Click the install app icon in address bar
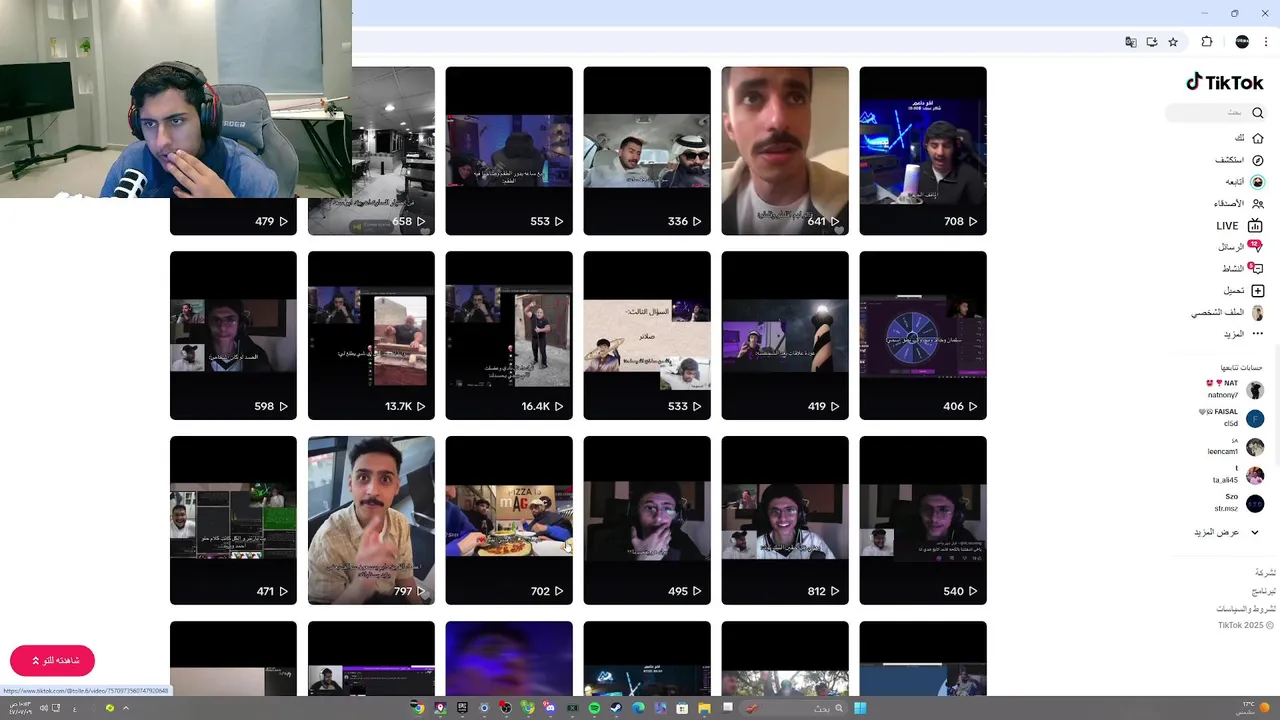 pyautogui.click(x=1152, y=42)
